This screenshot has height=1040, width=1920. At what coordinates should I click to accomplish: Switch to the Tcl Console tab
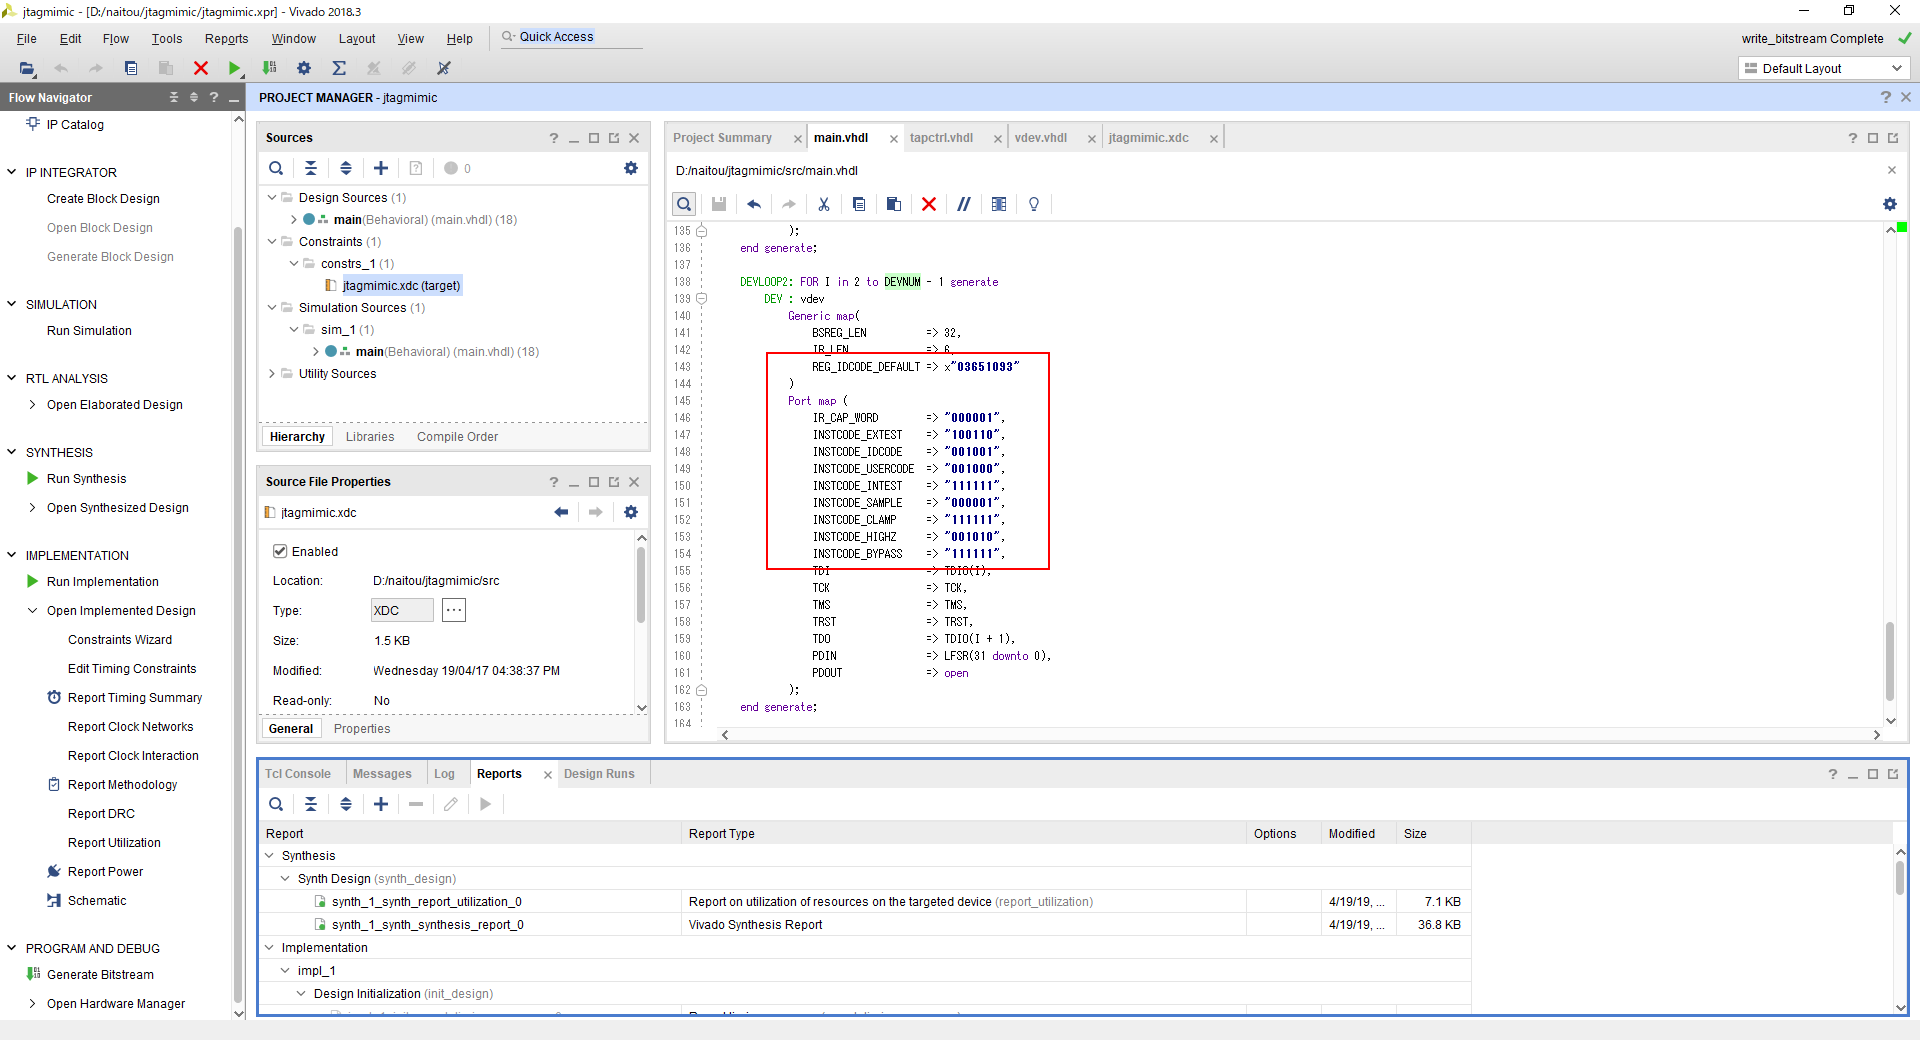tap(298, 774)
